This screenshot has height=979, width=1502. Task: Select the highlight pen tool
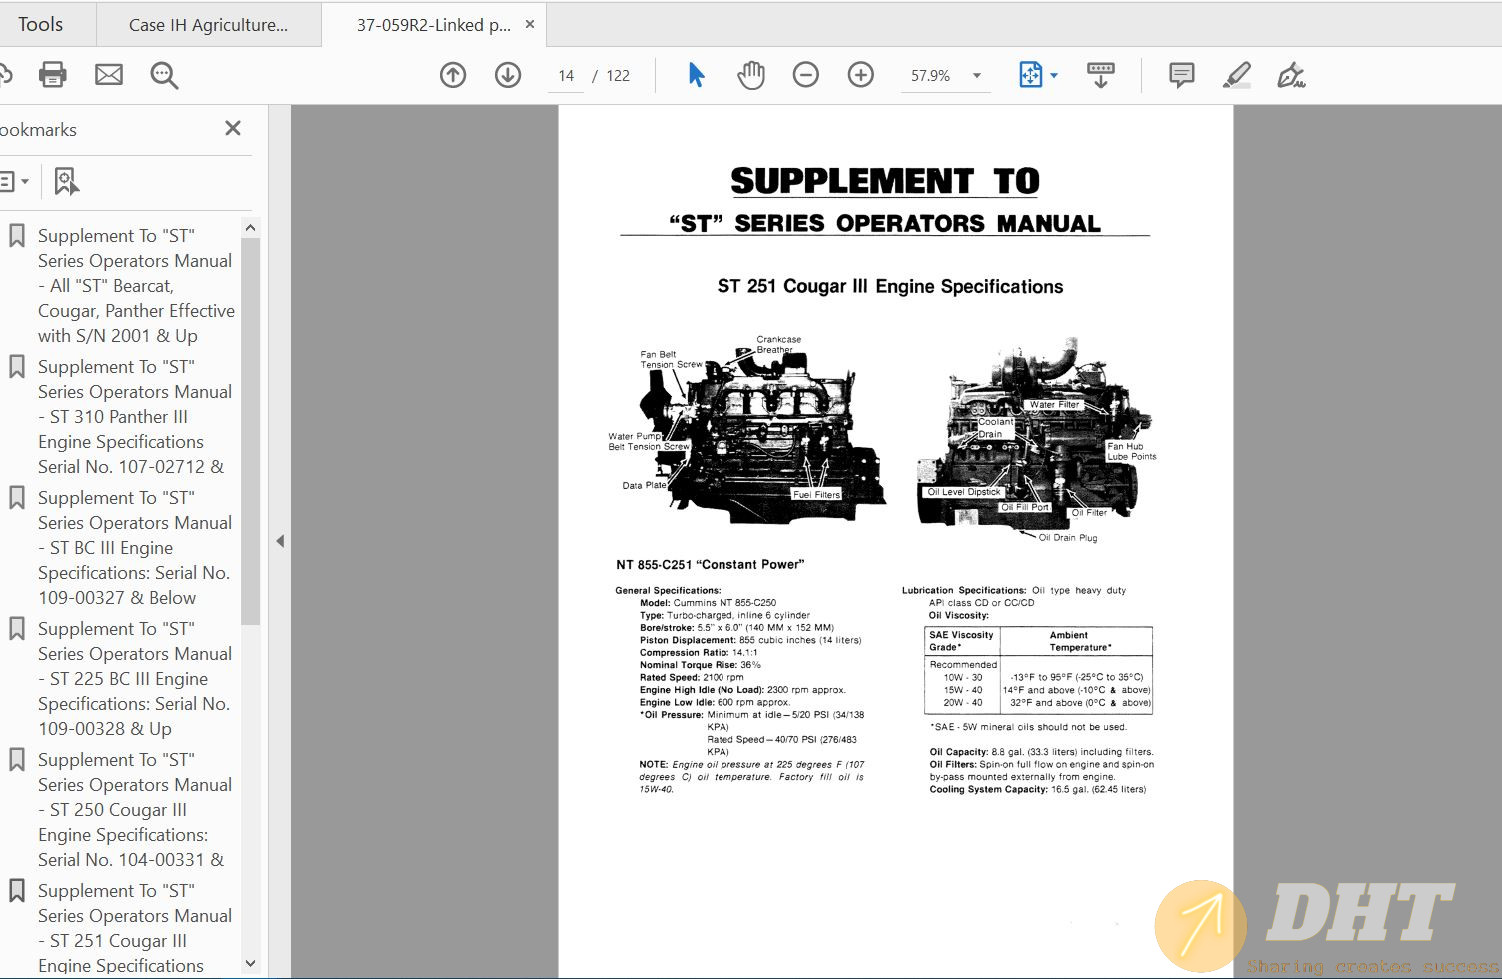[1237, 75]
